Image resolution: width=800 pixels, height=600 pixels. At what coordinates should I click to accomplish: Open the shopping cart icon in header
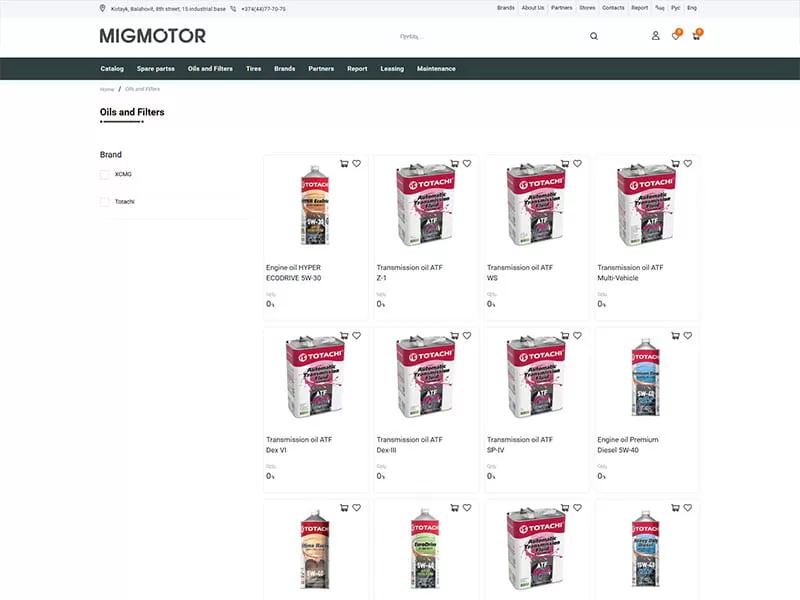(699, 35)
